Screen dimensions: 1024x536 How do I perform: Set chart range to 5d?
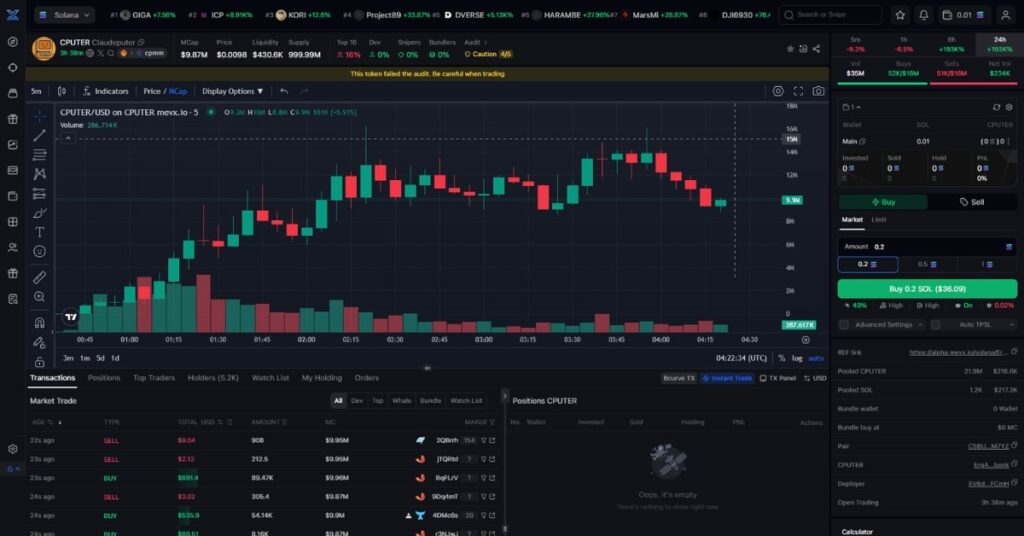click(100, 358)
